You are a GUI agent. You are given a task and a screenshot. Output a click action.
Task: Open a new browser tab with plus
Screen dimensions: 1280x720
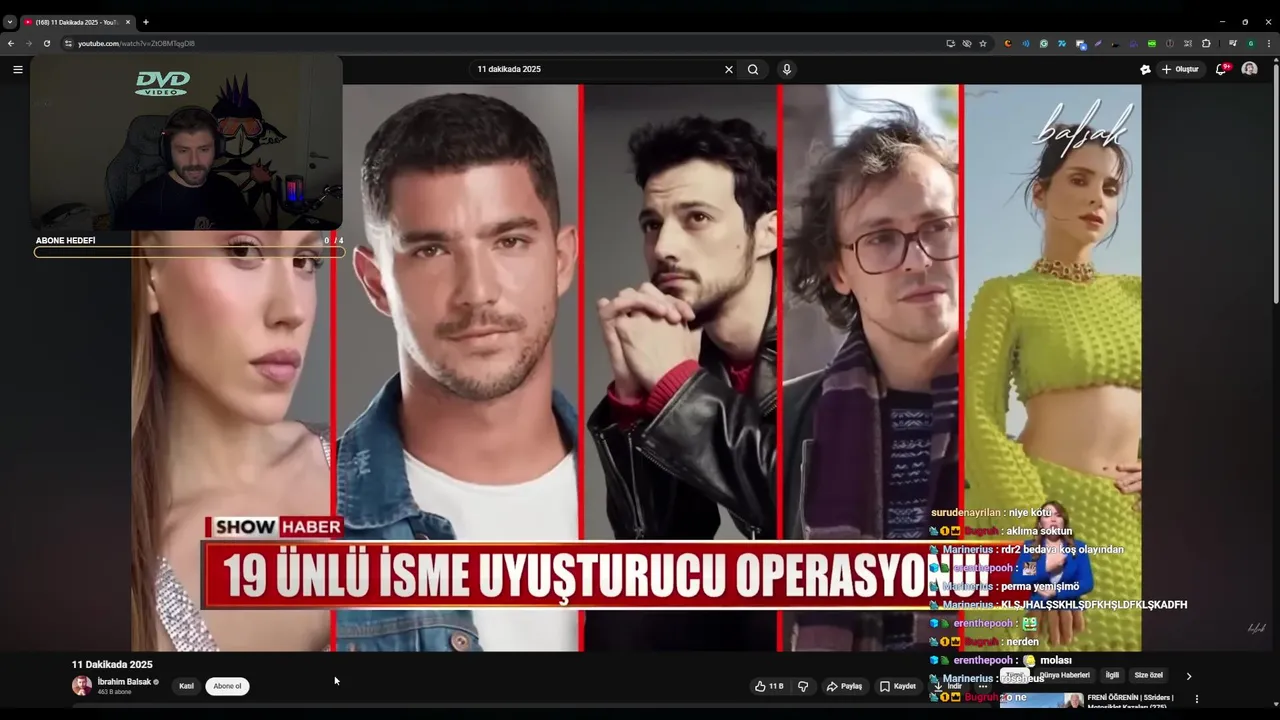tap(146, 22)
